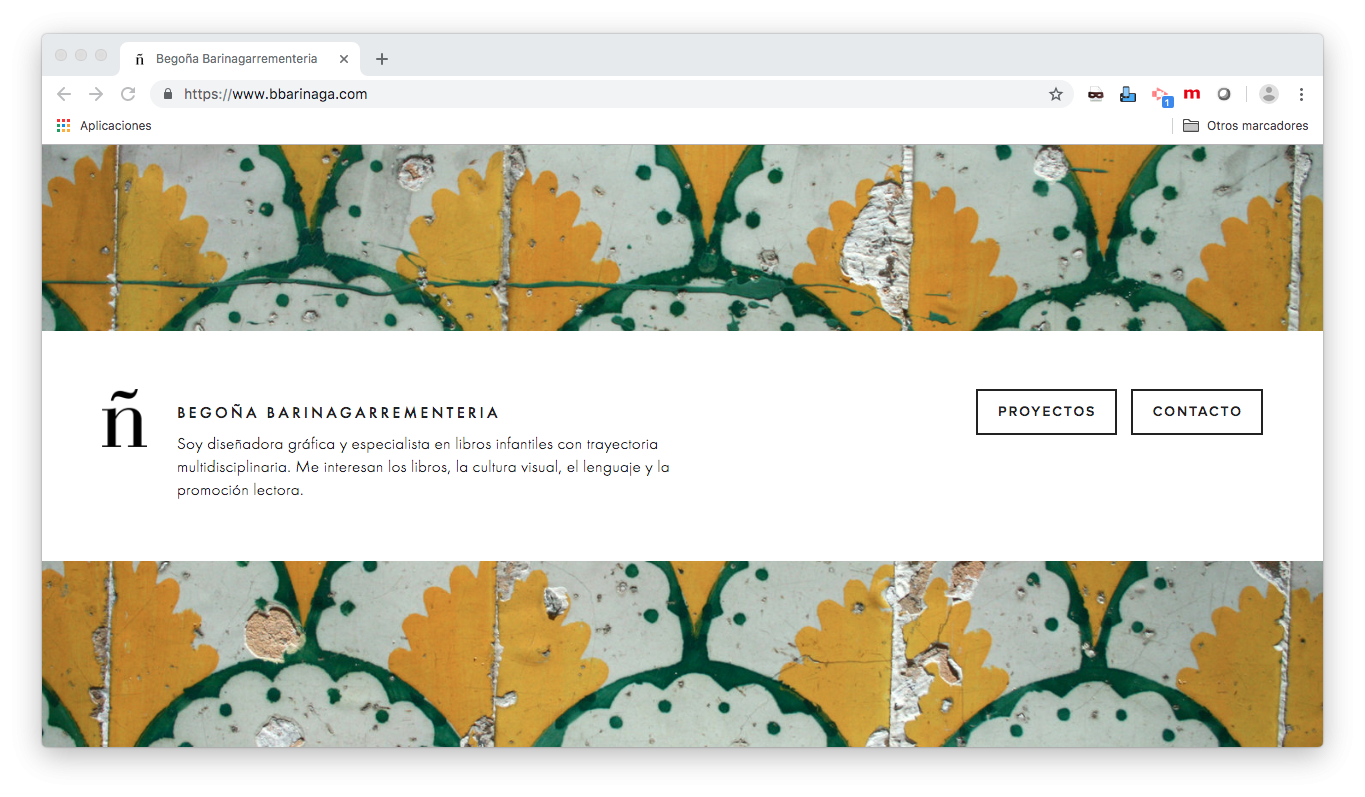The width and height of the screenshot is (1365, 797).
Task: Click the BEGOÑA BARINAGARREMENTERIA heading
Action: 338,413
